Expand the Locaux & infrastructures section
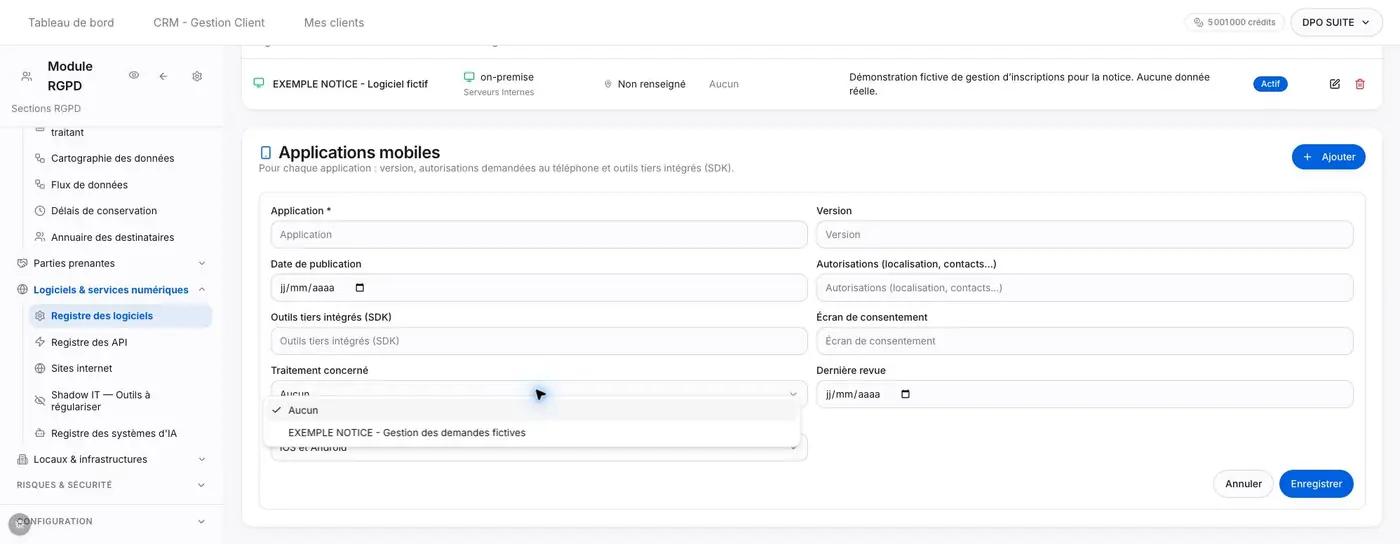The height and width of the screenshot is (544, 1400). [x=202, y=459]
